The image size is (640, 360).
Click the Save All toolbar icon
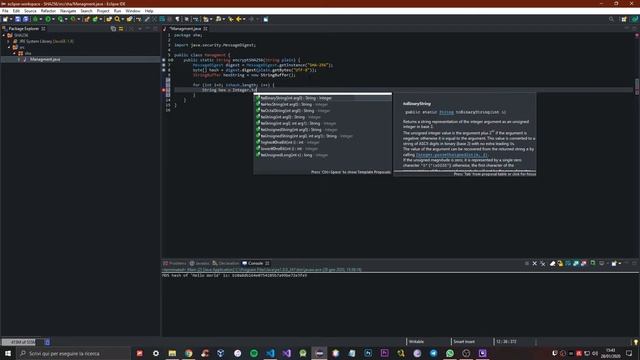[25, 19]
